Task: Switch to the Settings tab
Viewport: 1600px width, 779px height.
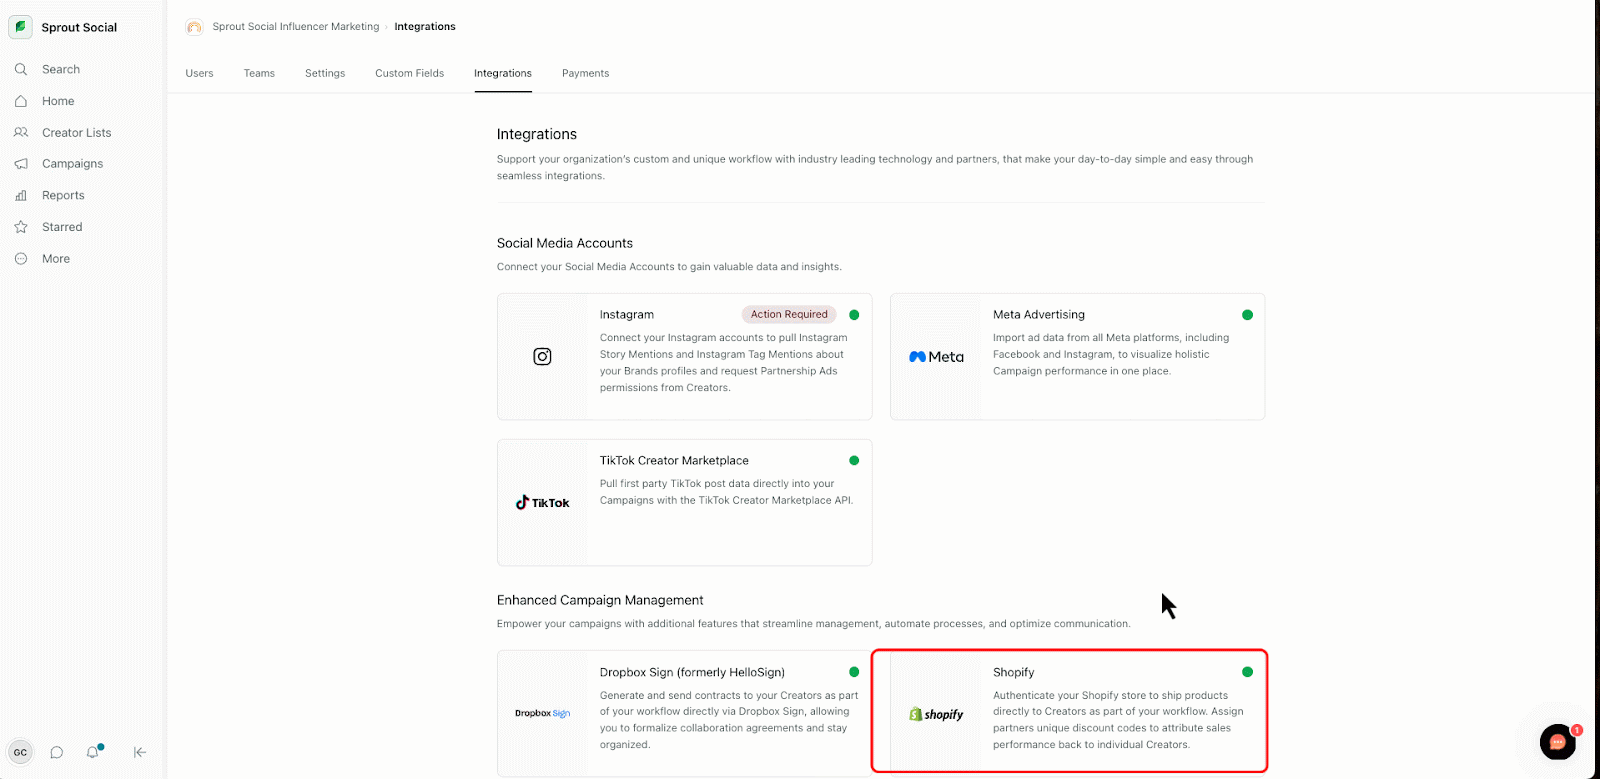Action: click(325, 73)
